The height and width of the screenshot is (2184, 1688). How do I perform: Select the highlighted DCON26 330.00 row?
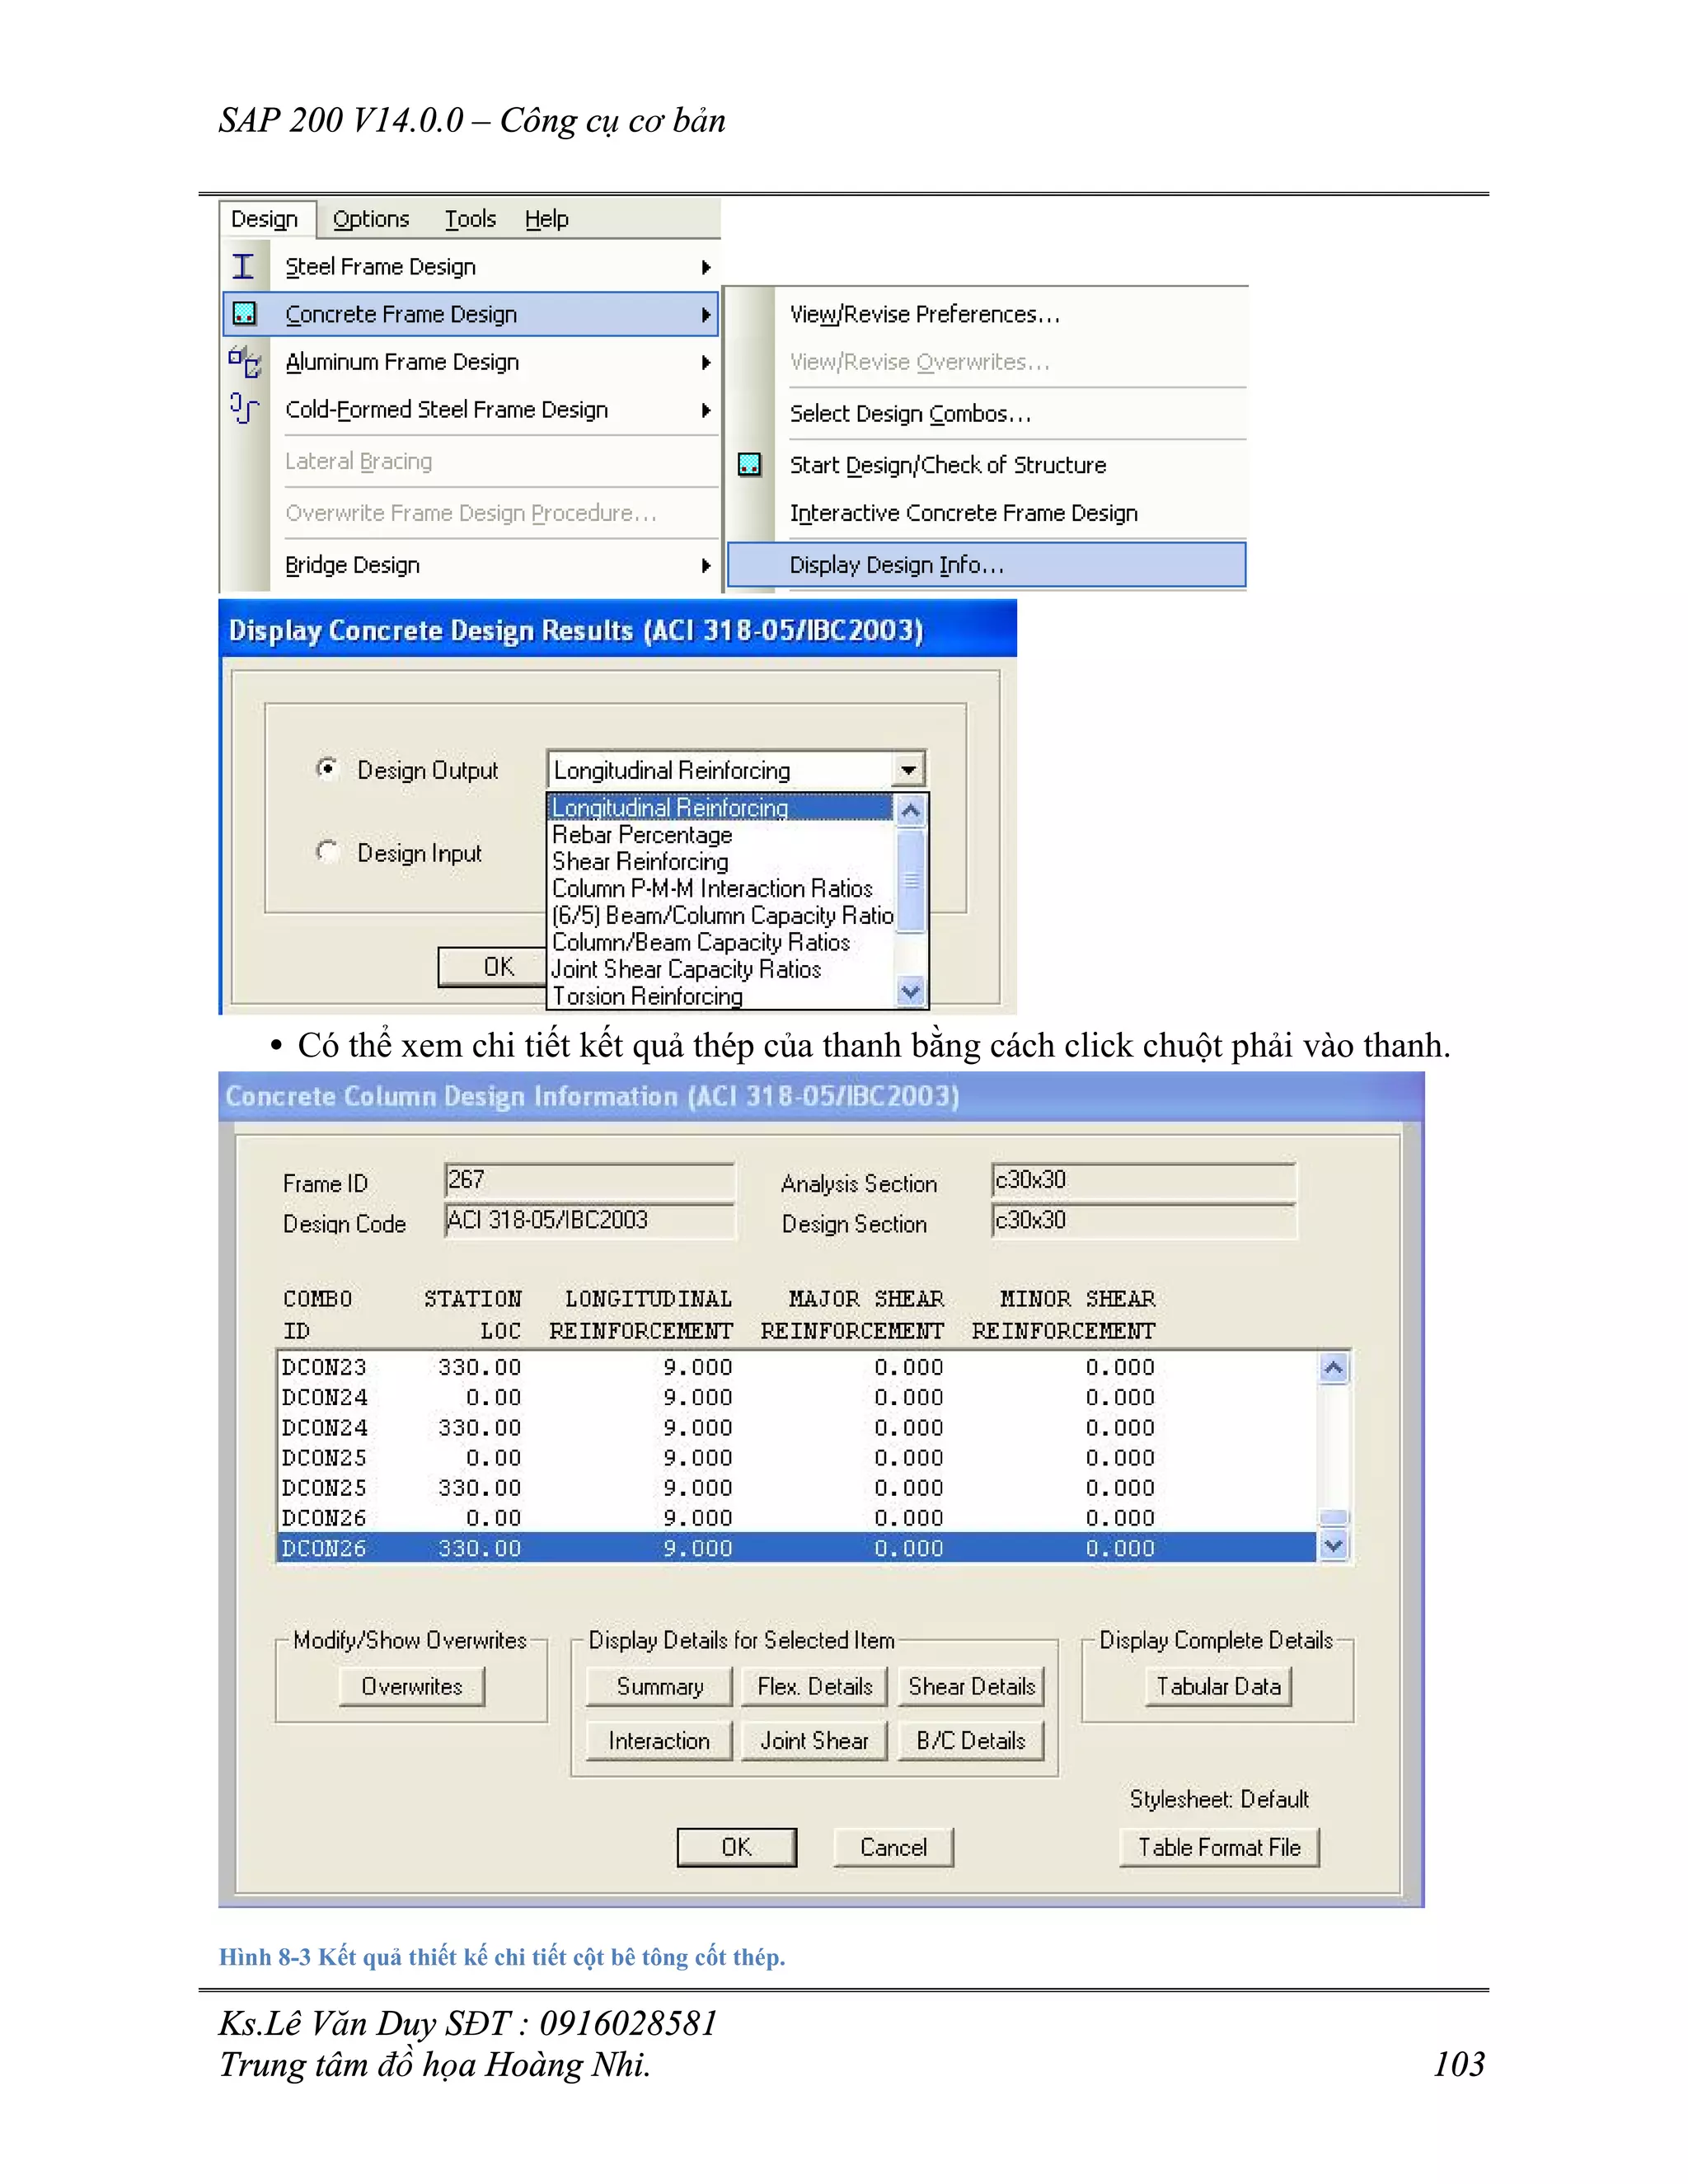point(796,1548)
